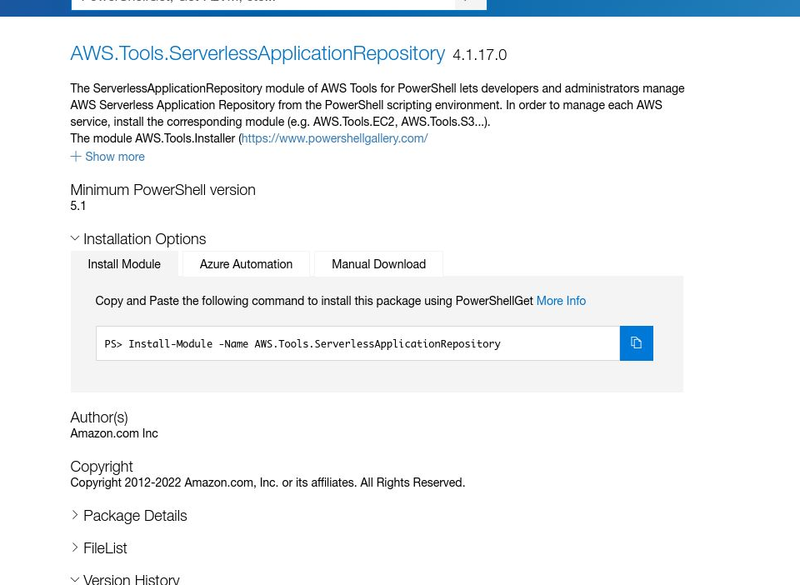Click the Copyright 2012-2022 Amazon.com text
Screen dimensions: 800x585
[x=268, y=482]
